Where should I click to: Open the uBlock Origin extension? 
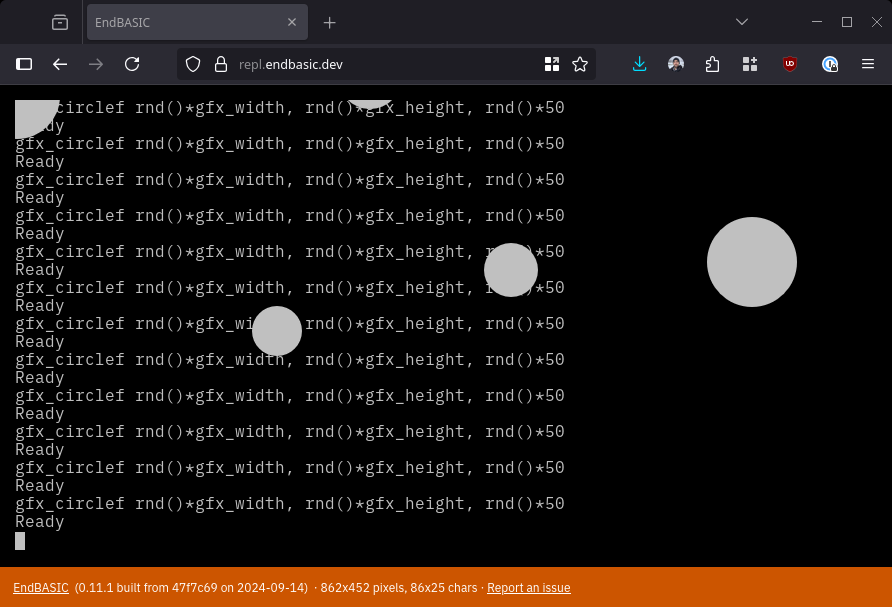(790, 64)
